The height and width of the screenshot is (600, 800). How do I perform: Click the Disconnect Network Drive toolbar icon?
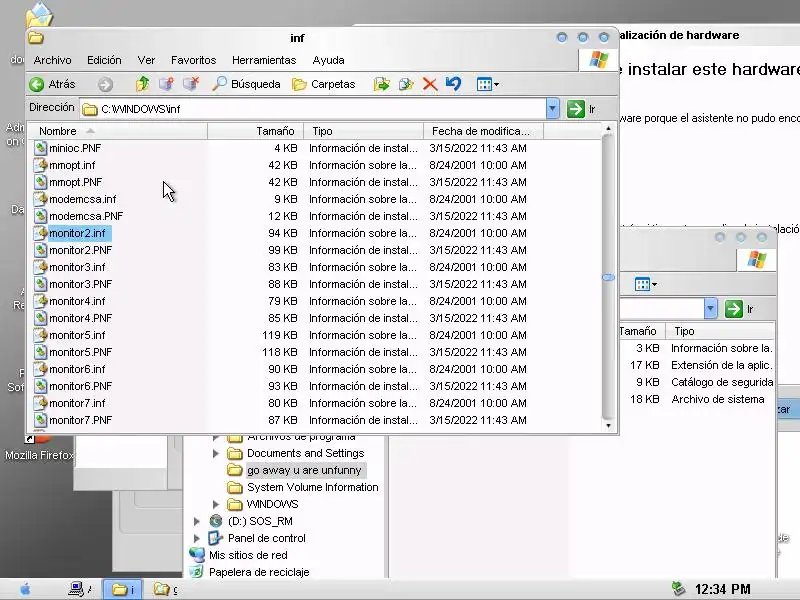[x=191, y=84]
